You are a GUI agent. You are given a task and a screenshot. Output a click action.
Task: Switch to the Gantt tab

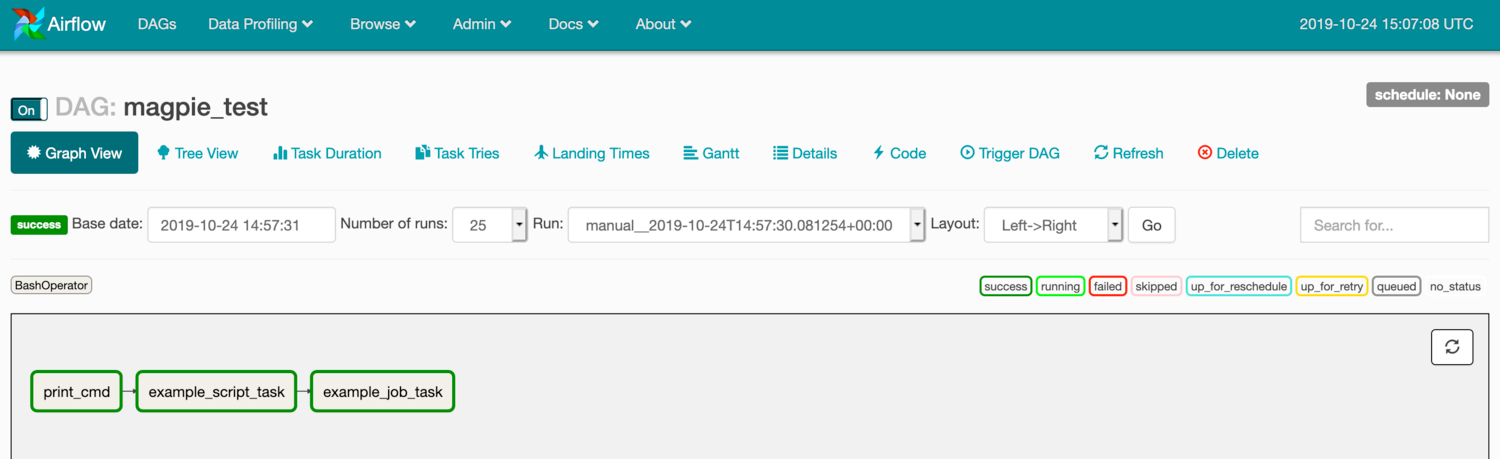[x=711, y=153]
